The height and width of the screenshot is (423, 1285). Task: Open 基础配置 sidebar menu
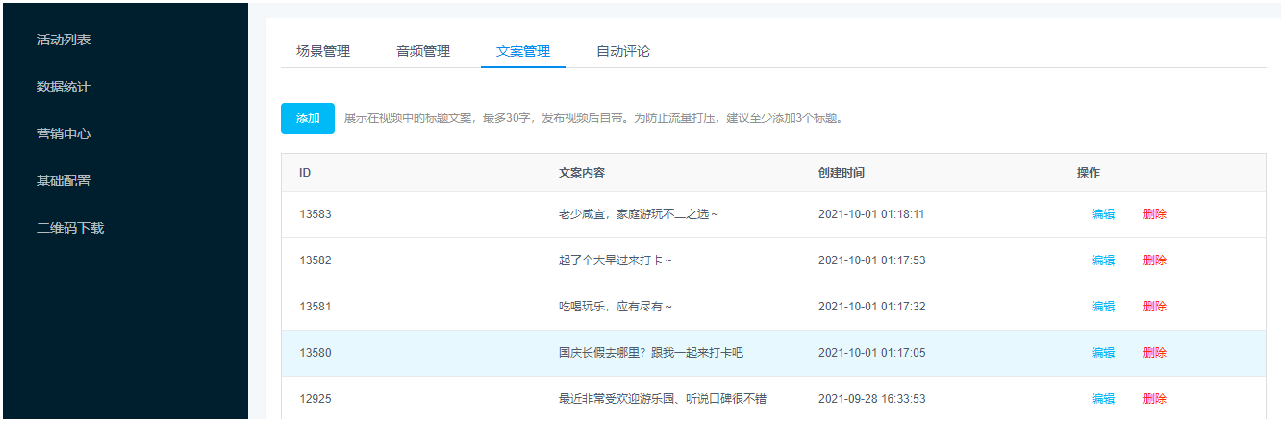point(64,181)
